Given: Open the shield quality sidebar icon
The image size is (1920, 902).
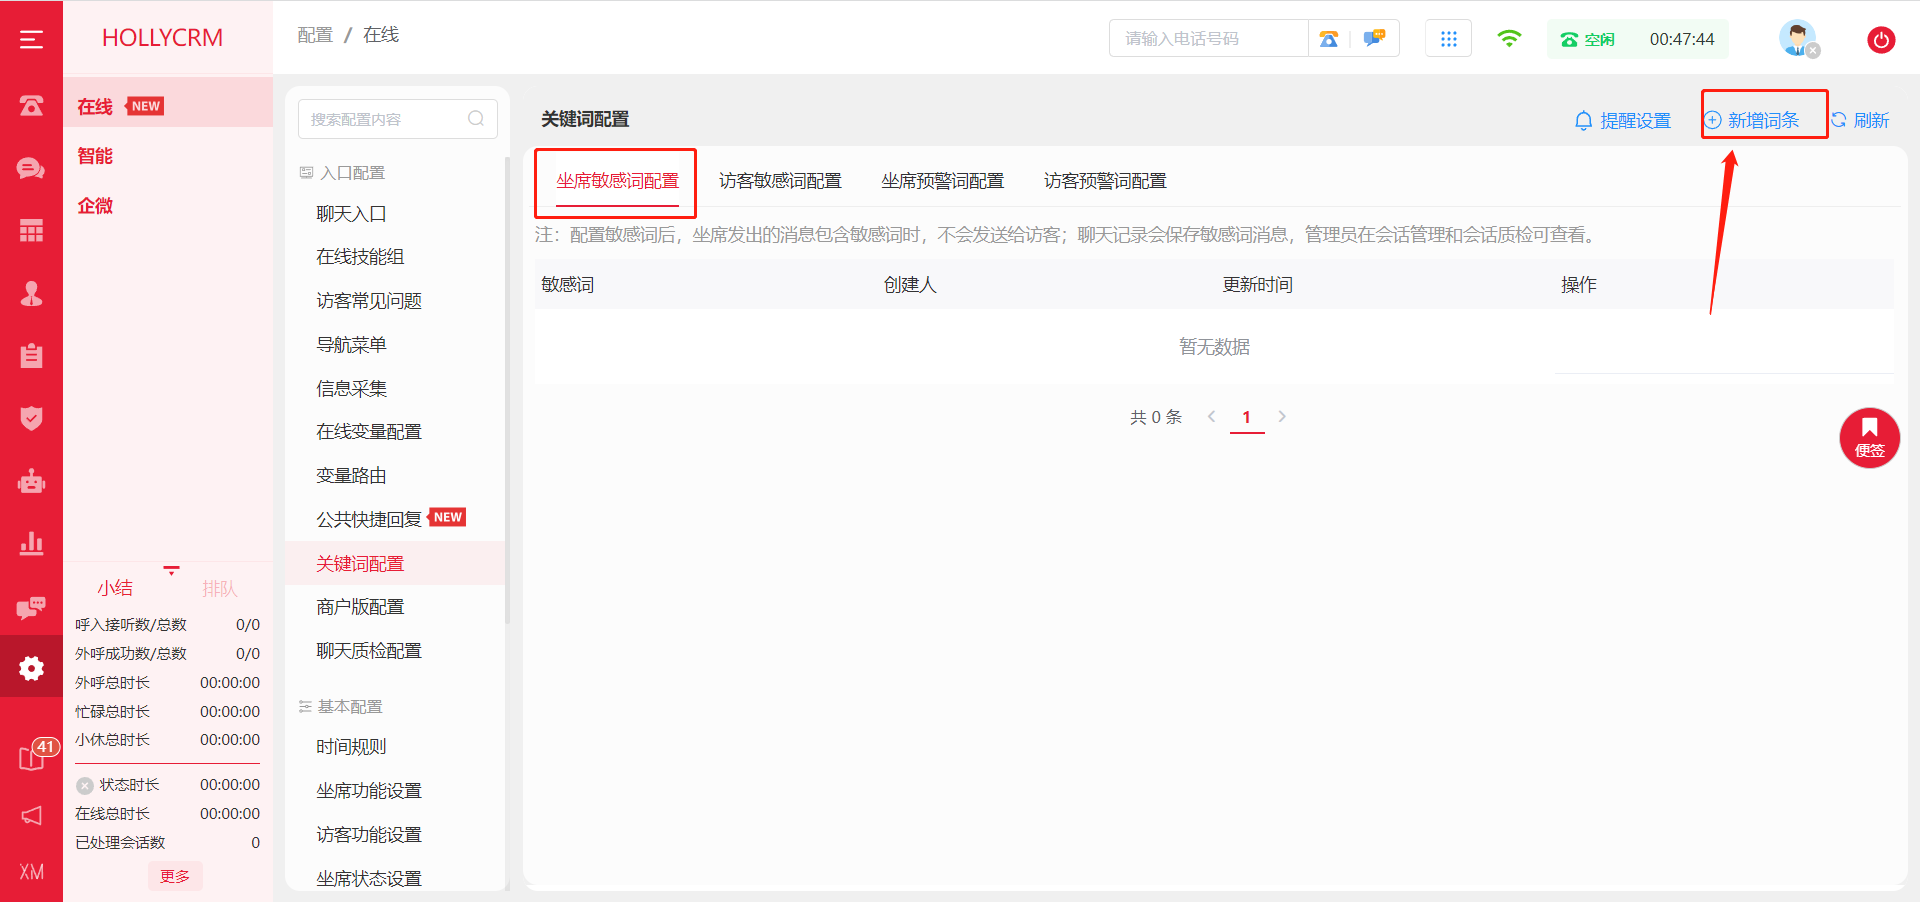Looking at the screenshot, I should coord(31,418).
